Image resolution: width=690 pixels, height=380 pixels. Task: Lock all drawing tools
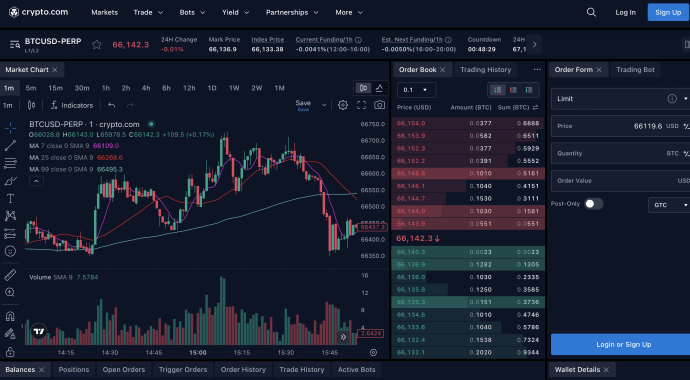coord(10,351)
